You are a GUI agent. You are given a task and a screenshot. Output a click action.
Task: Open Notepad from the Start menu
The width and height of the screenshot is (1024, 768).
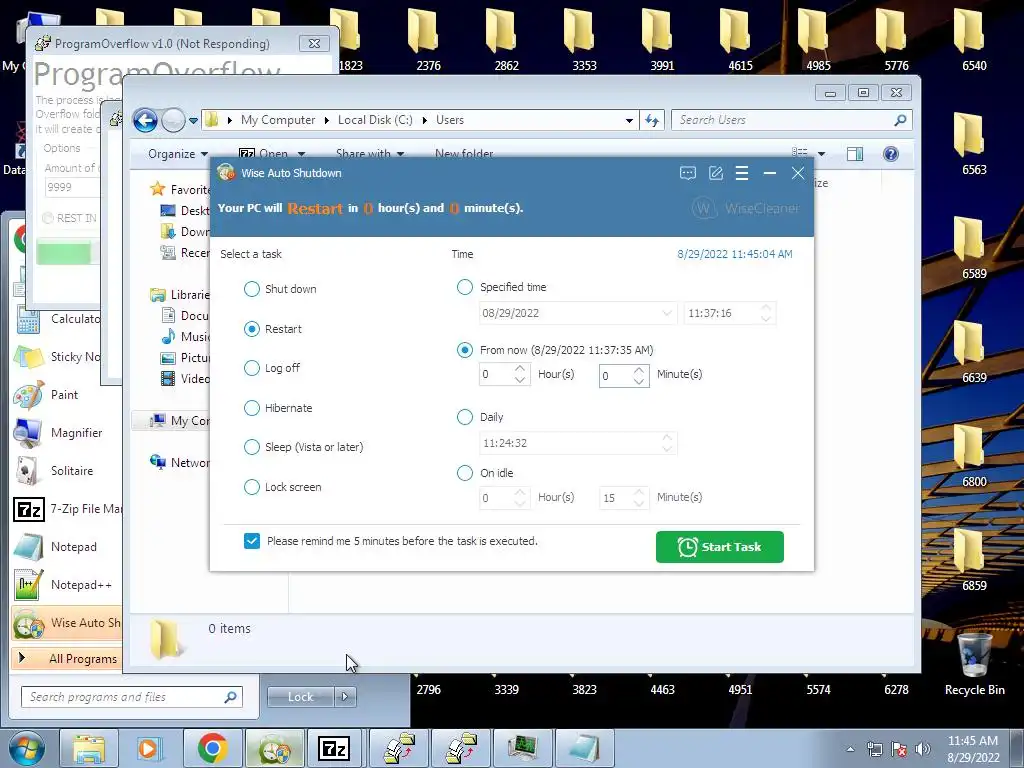pyautogui.click(x=65, y=547)
